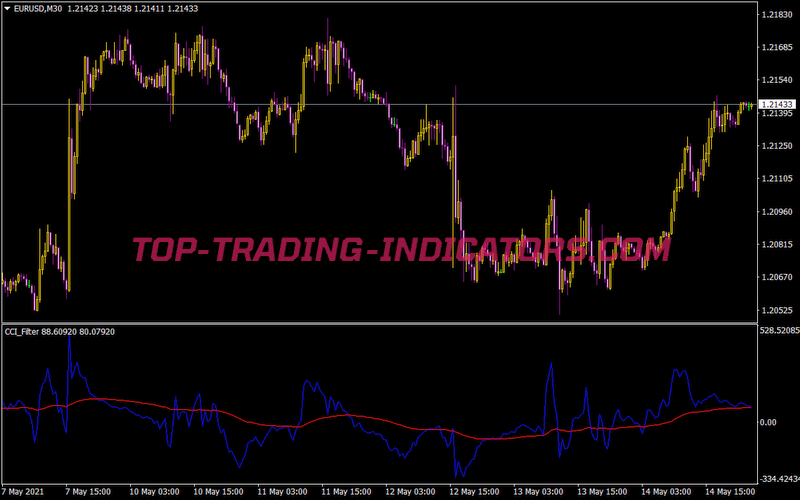This screenshot has width=800, height=500.
Task: Click the 11 May 03:00 time label
Action: click(x=281, y=492)
